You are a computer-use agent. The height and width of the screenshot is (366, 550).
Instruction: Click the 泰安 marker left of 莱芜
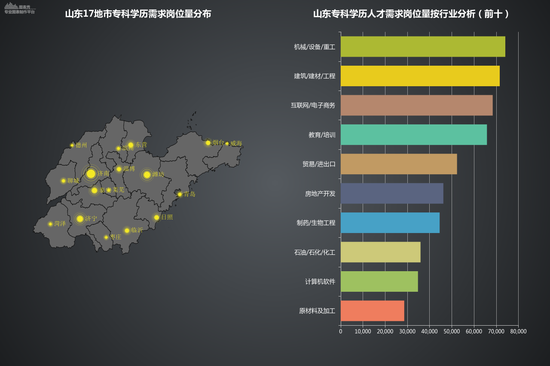click(x=94, y=191)
